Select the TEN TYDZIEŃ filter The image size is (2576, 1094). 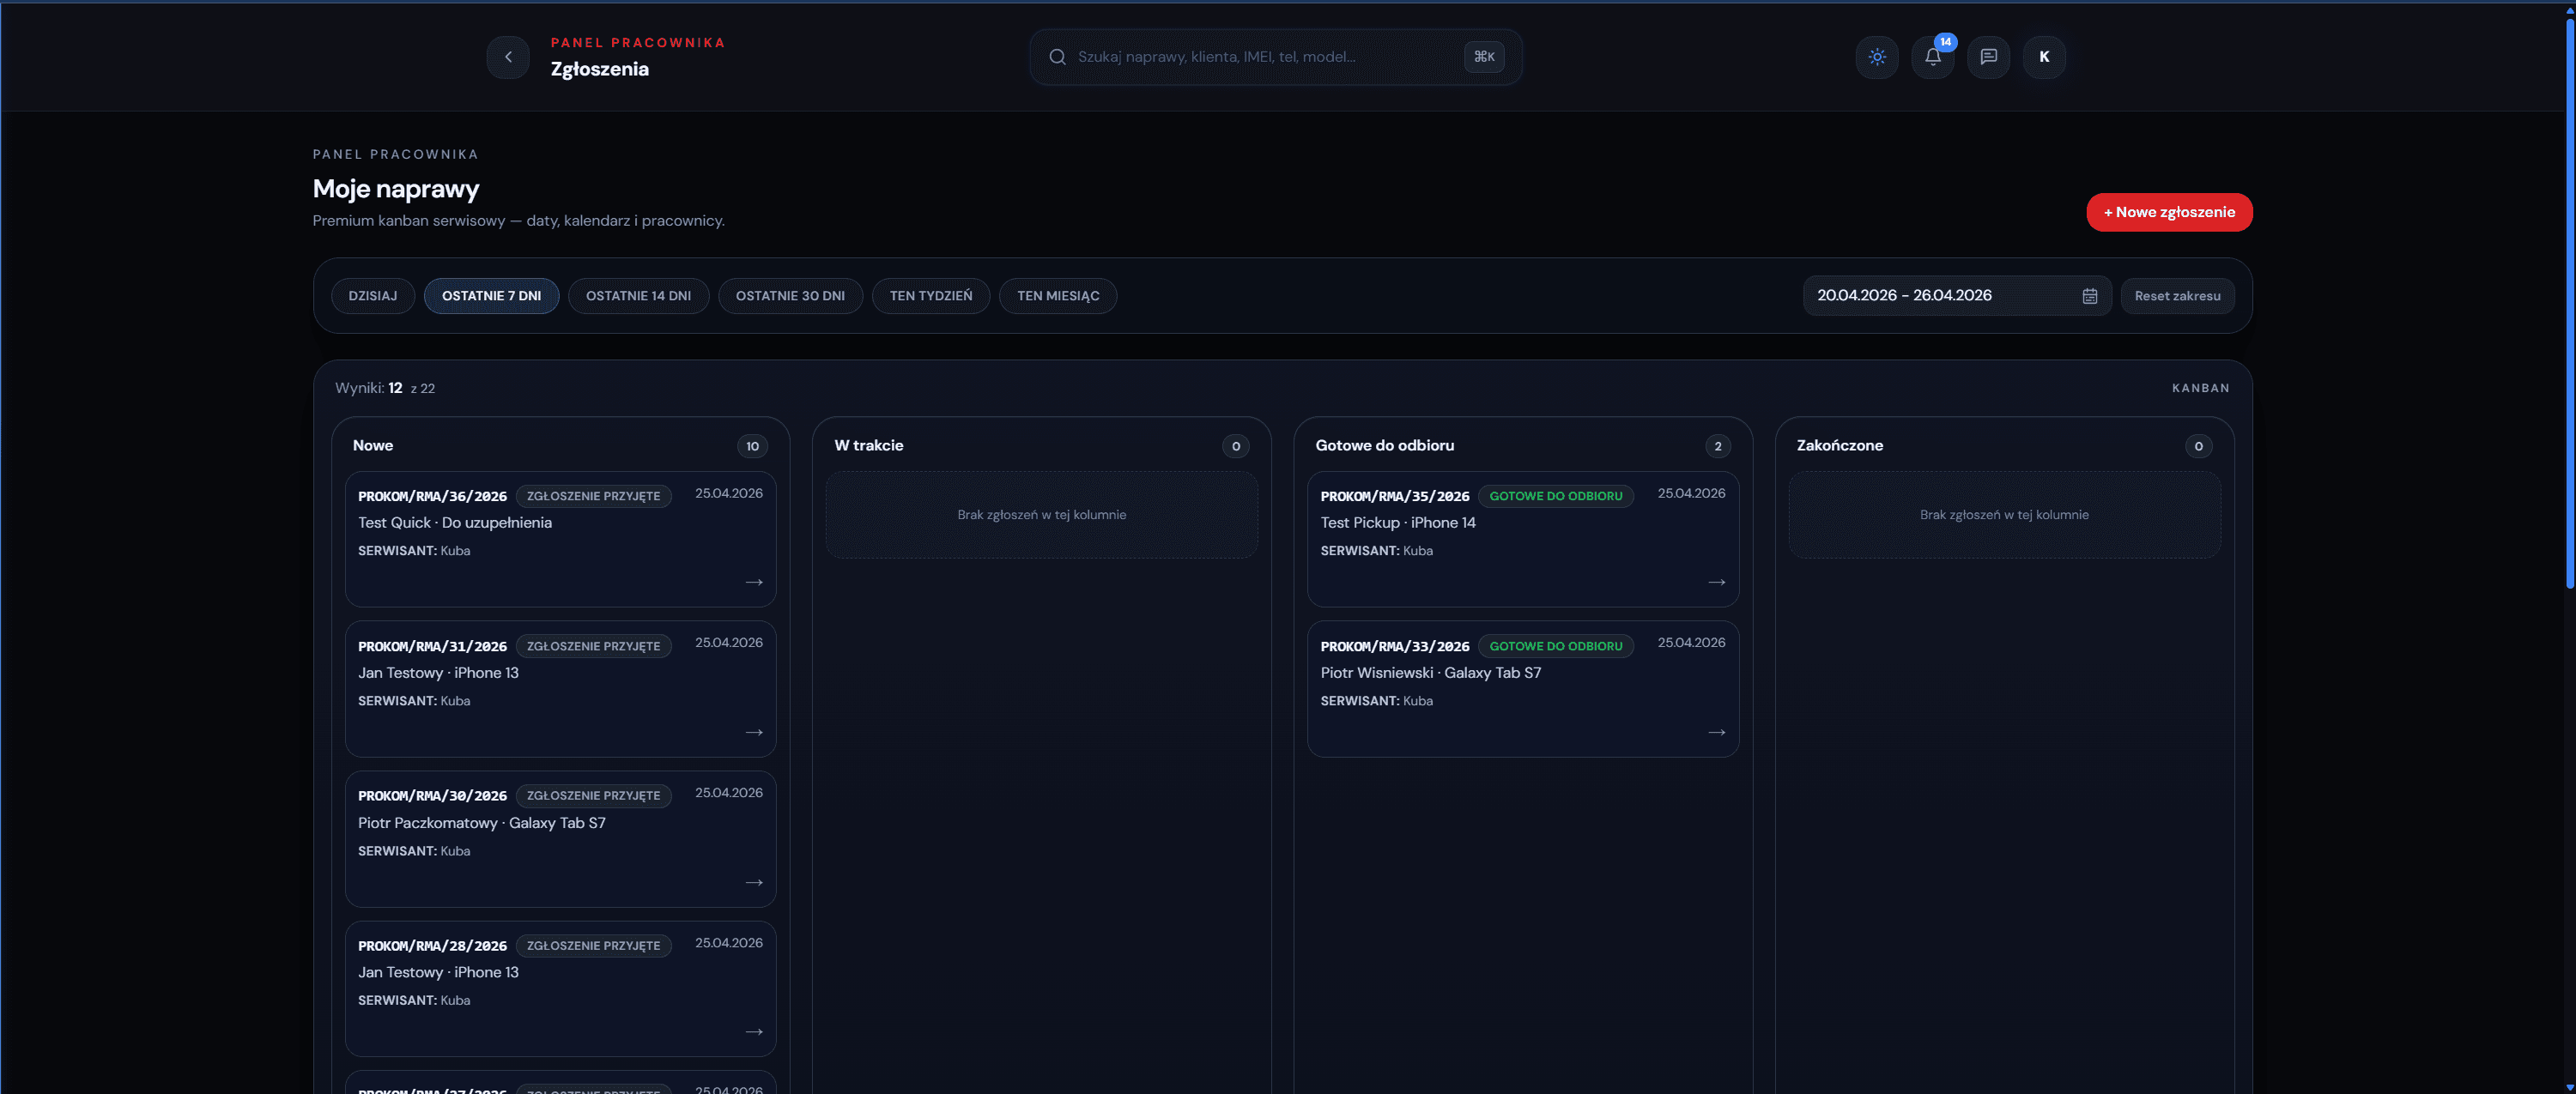[x=931, y=296]
